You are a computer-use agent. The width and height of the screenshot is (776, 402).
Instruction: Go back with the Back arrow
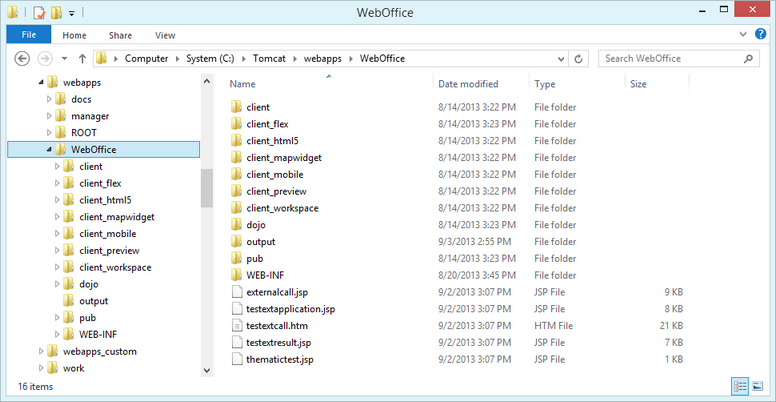(x=22, y=58)
